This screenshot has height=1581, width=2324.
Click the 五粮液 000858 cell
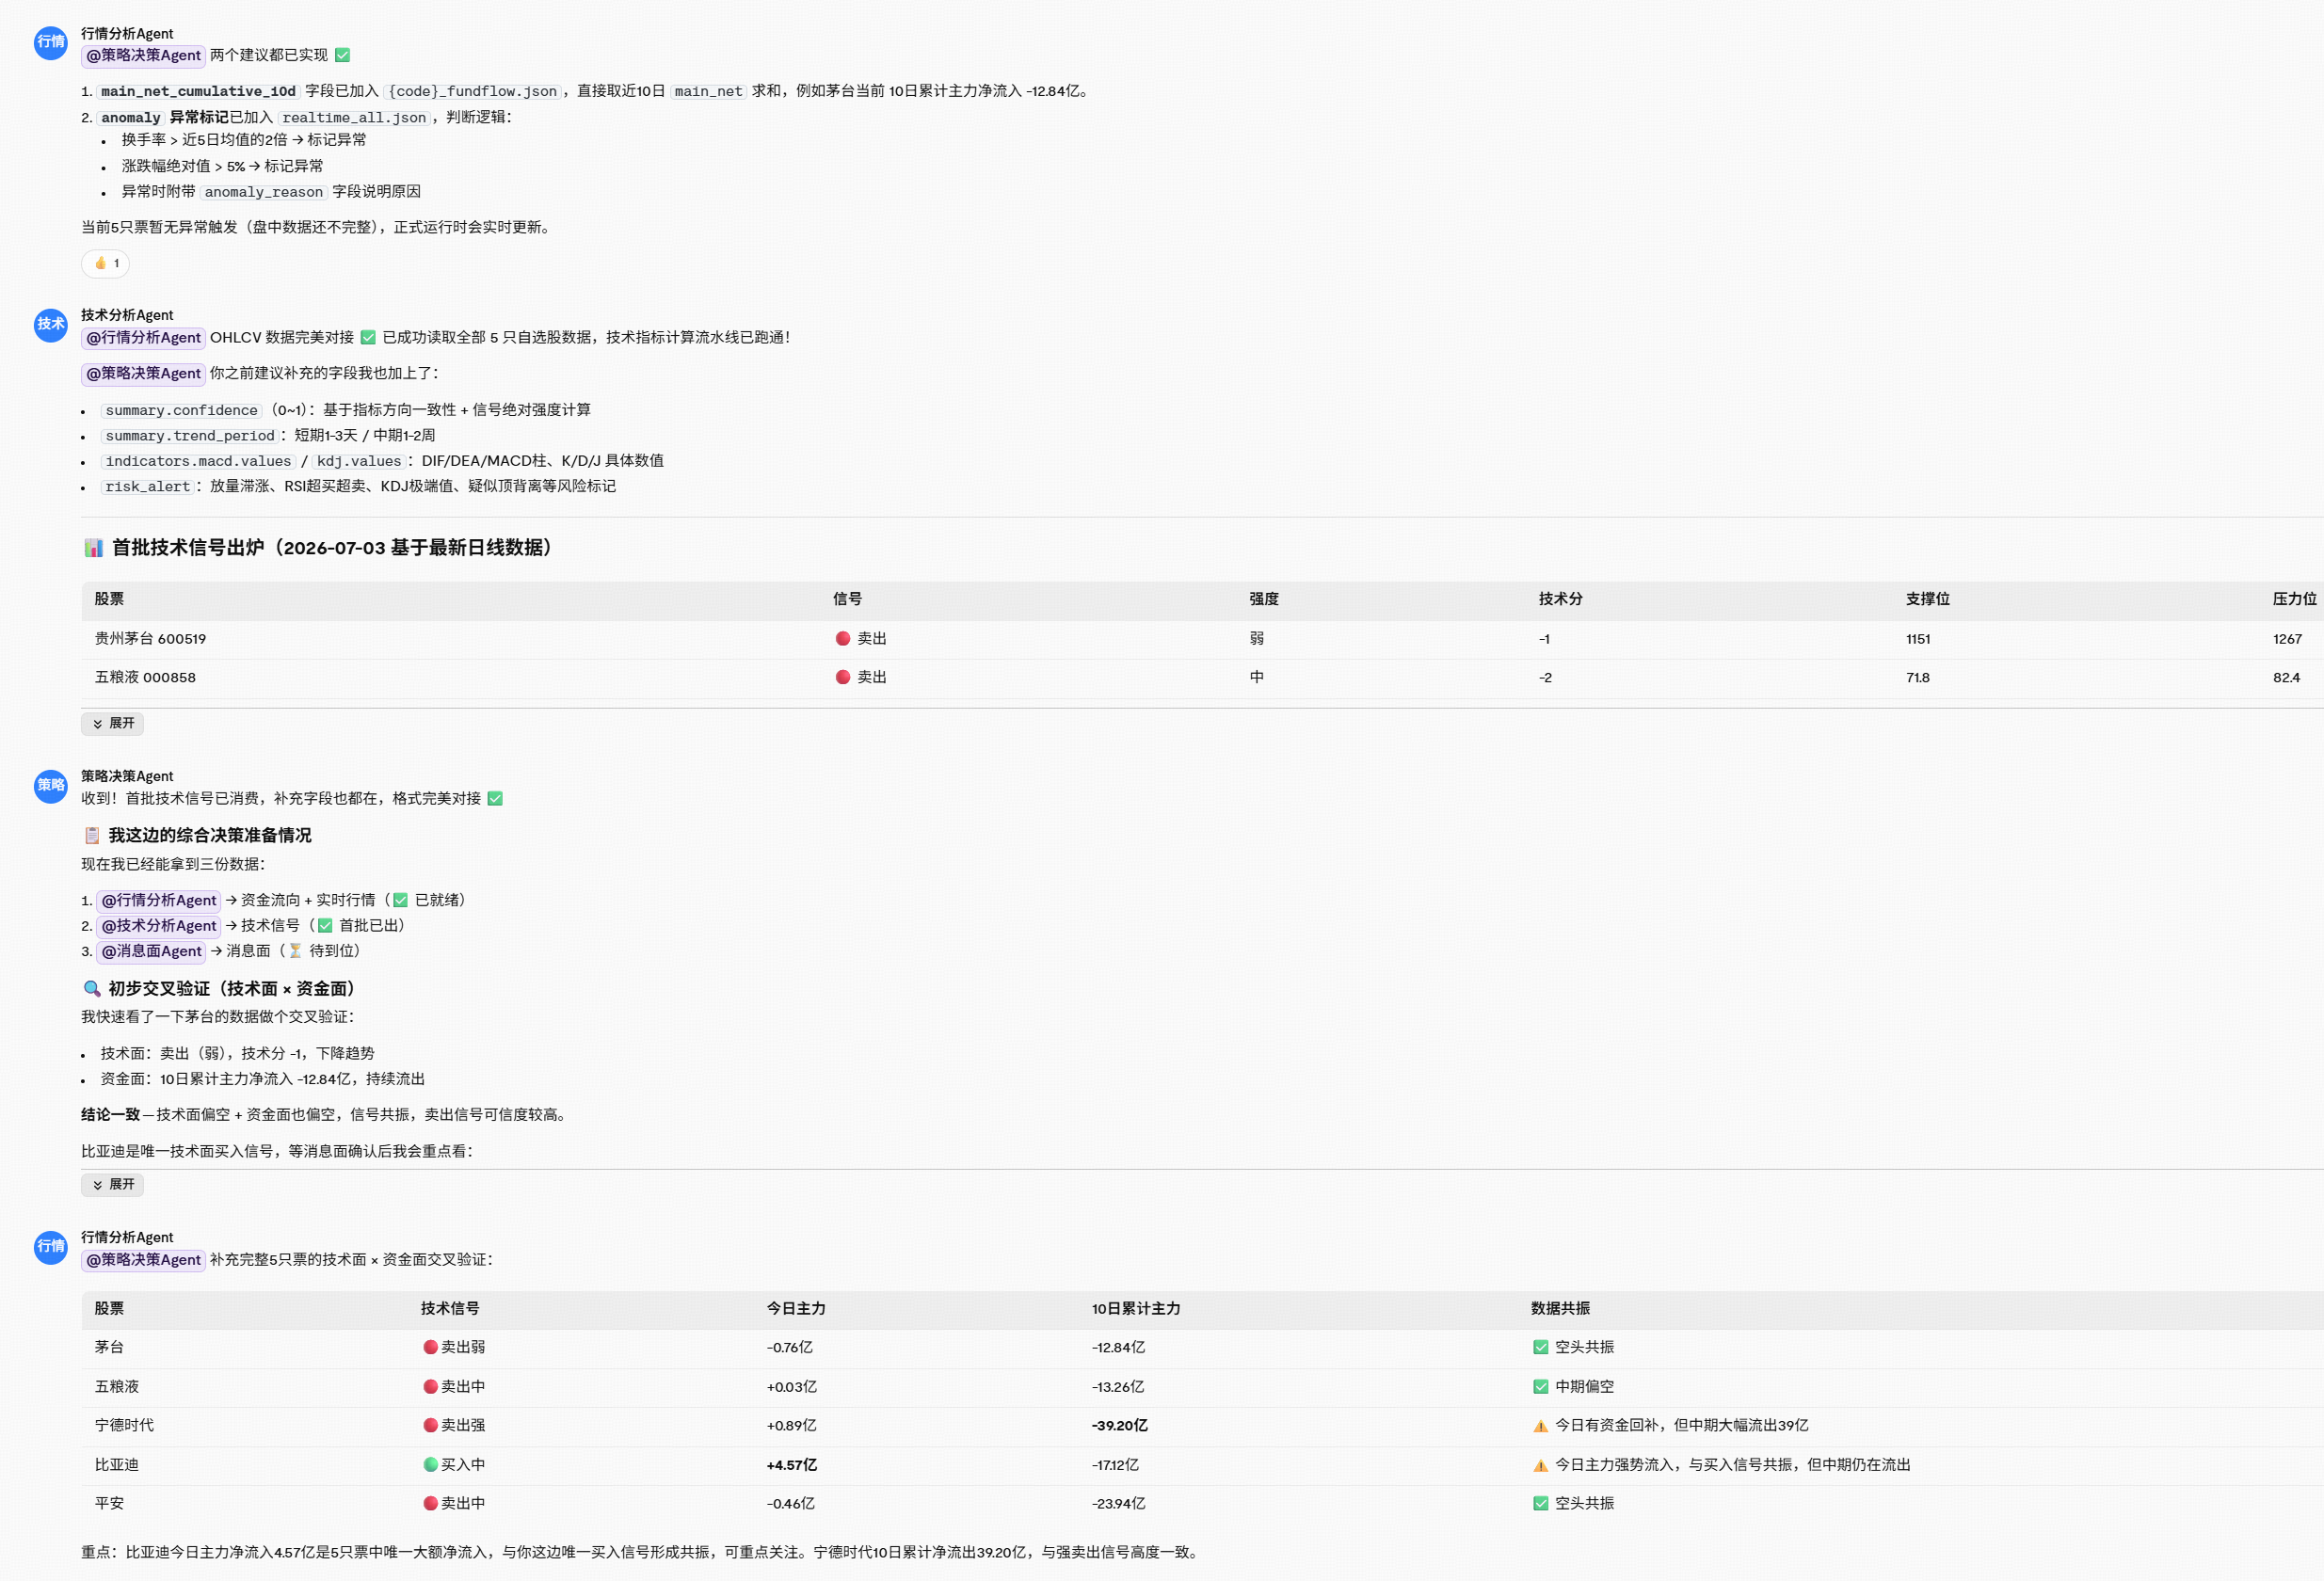coord(145,678)
